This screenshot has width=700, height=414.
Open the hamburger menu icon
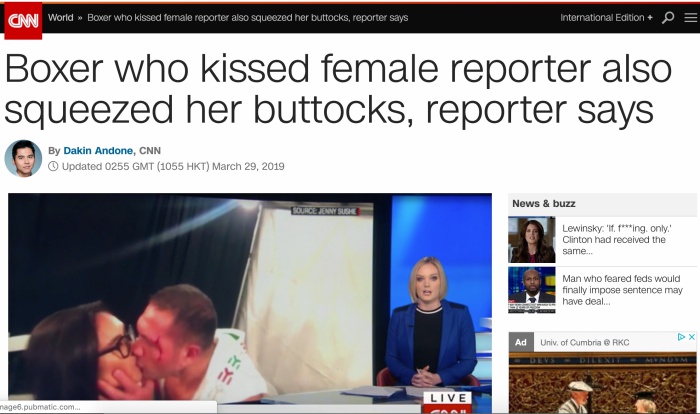[x=691, y=18]
